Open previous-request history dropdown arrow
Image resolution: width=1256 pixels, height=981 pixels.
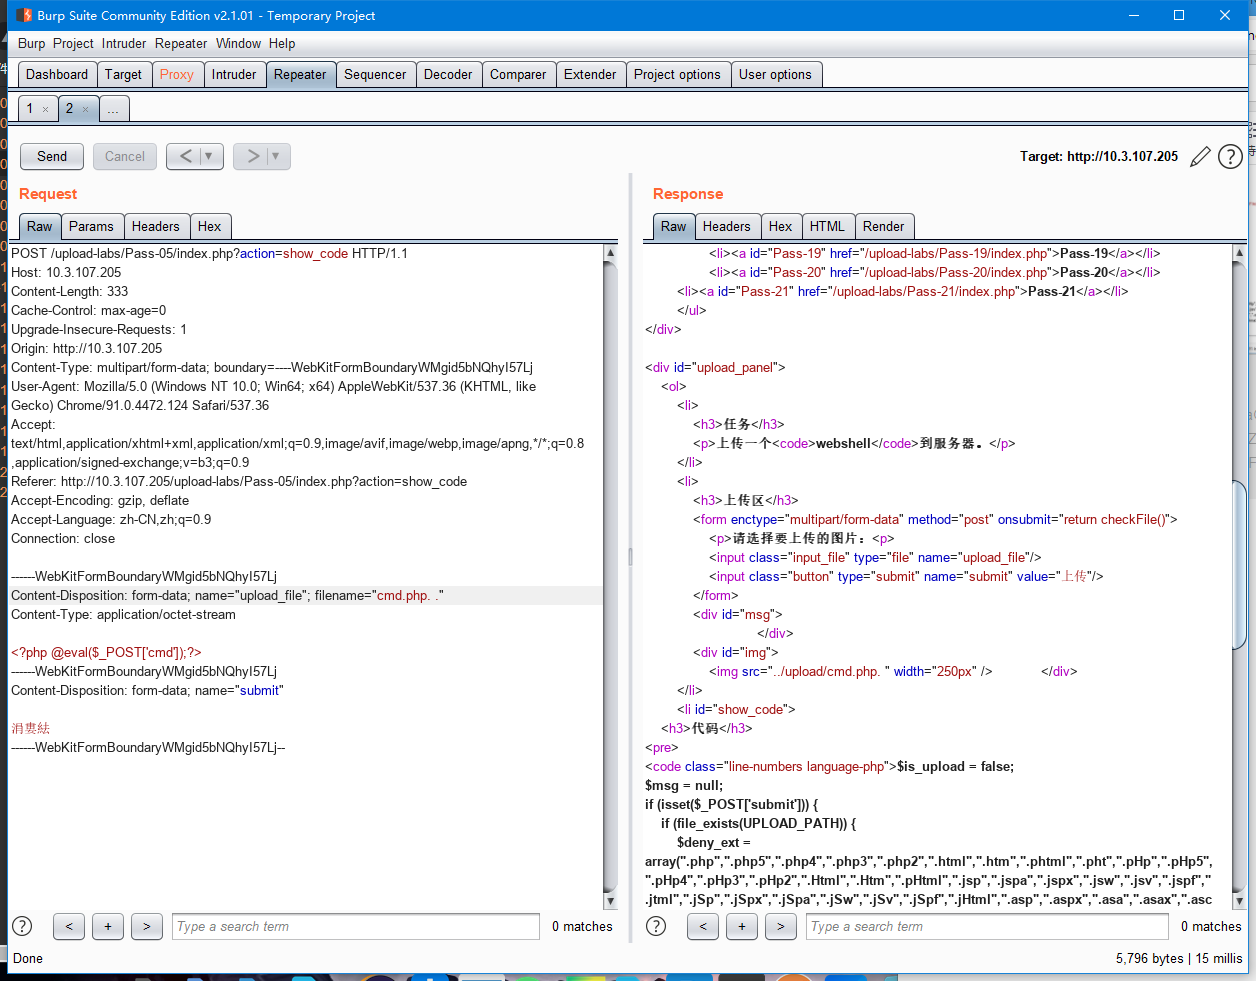tap(209, 156)
